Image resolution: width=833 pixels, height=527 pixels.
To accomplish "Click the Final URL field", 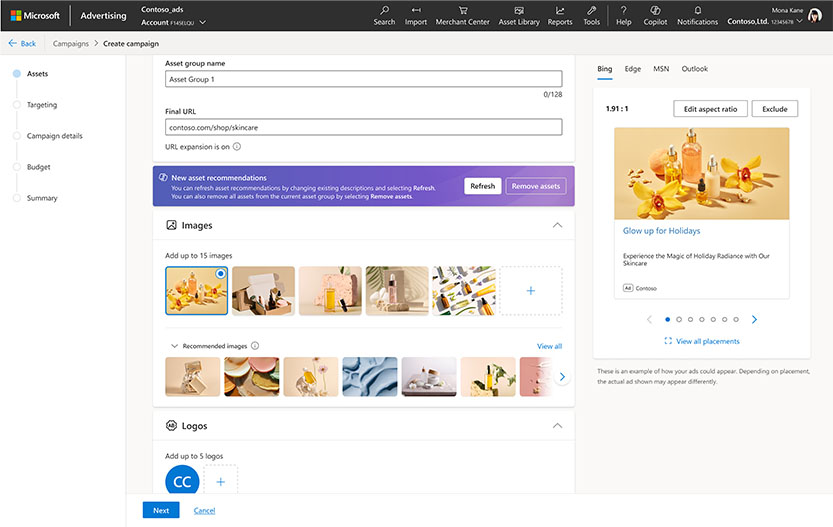I will coord(363,128).
